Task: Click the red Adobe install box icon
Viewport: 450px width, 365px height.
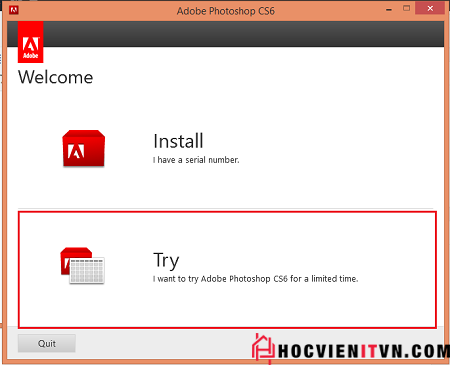Action: point(84,148)
